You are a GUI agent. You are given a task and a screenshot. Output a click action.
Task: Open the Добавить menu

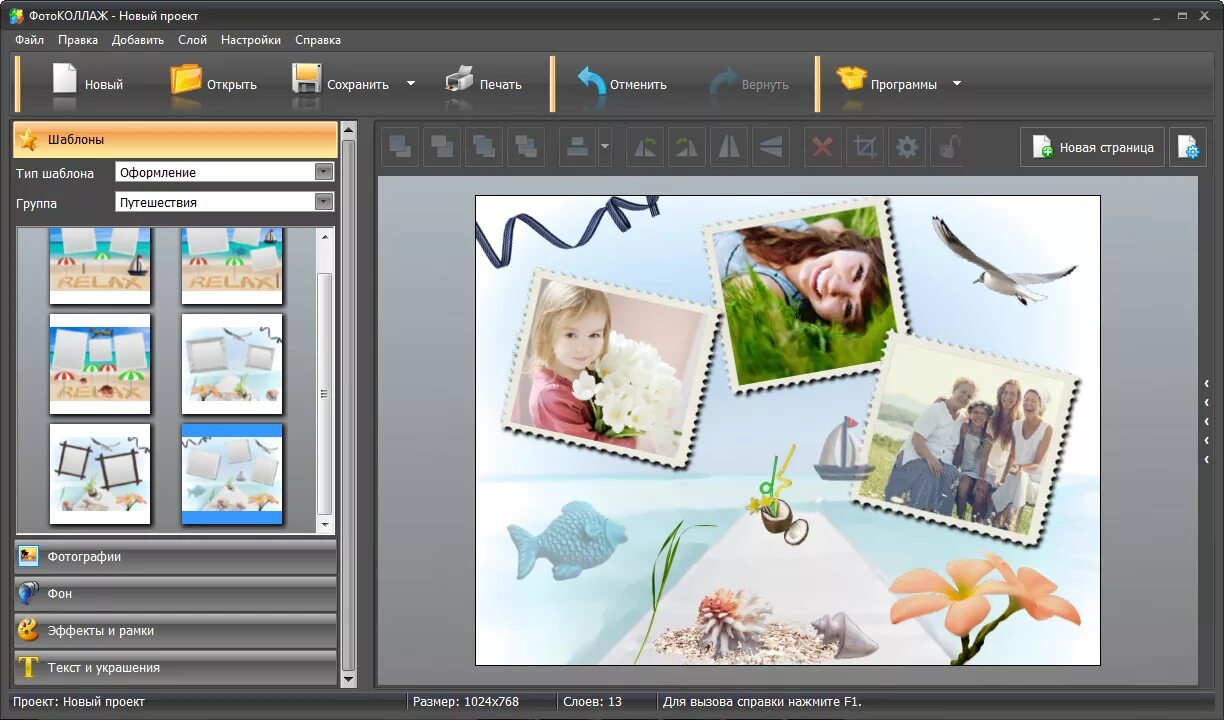(138, 40)
